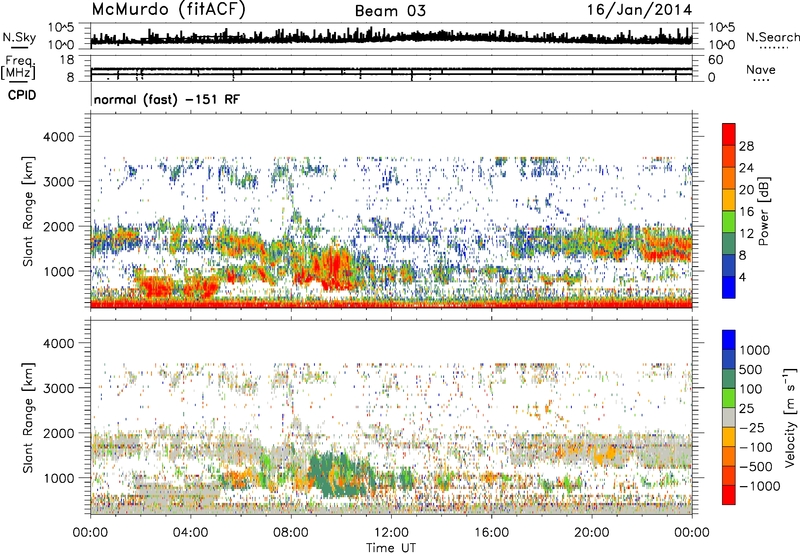This screenshot has height=554, width=800.
Task: Click red -1000 segment of velocity colorbar
Action: 729,495
